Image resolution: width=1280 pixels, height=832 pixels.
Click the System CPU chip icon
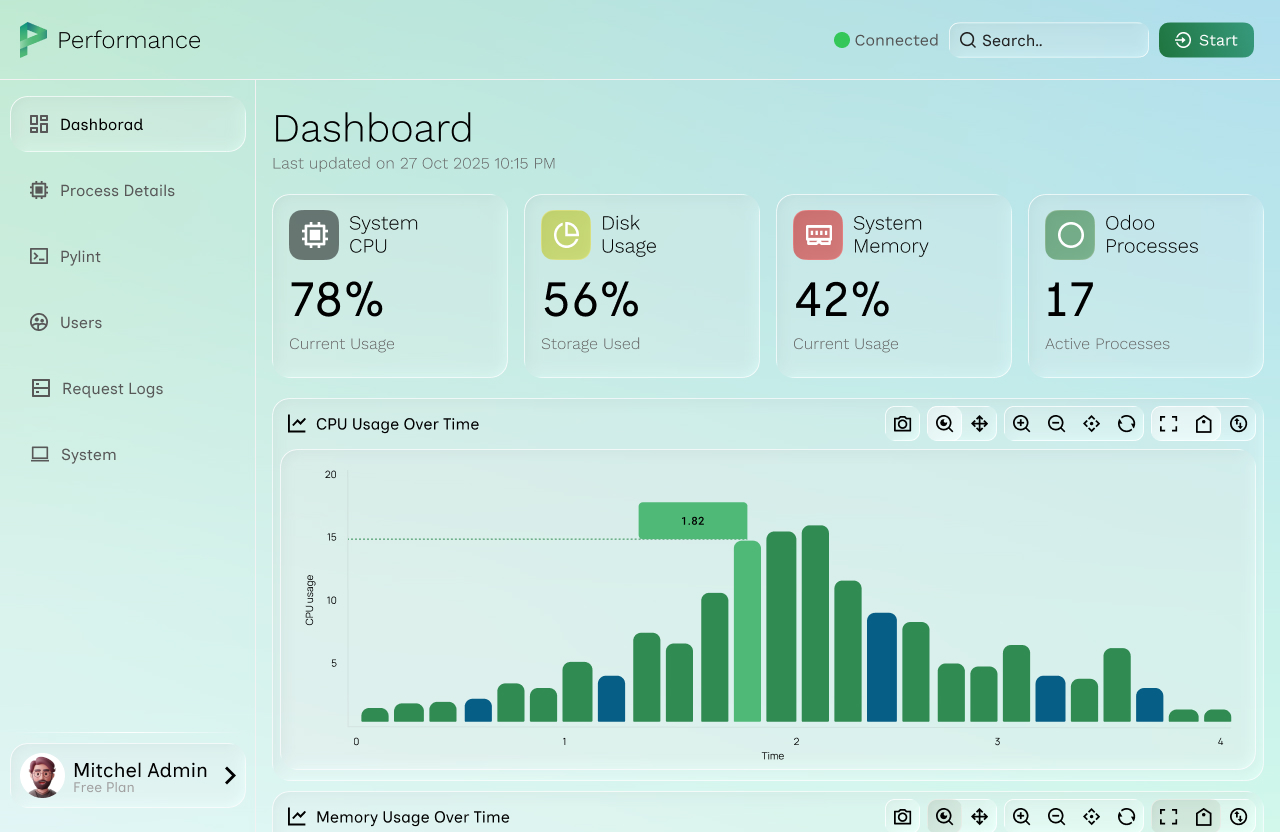click(314, 235)
